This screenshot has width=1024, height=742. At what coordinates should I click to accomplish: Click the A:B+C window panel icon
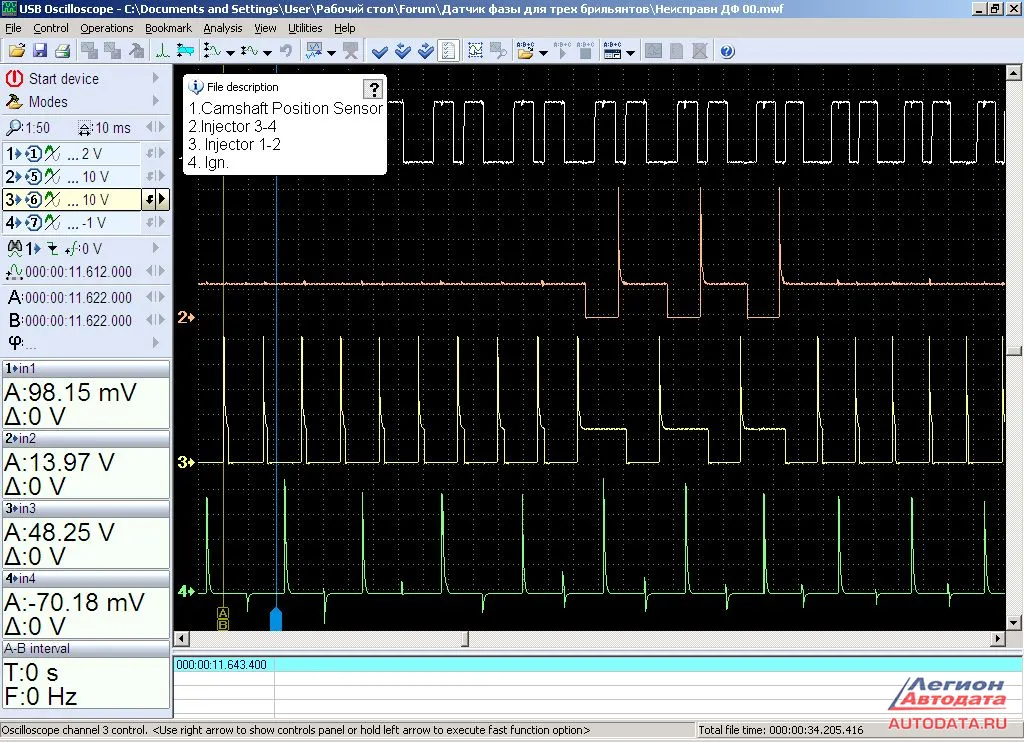click(x=613, y=51)
